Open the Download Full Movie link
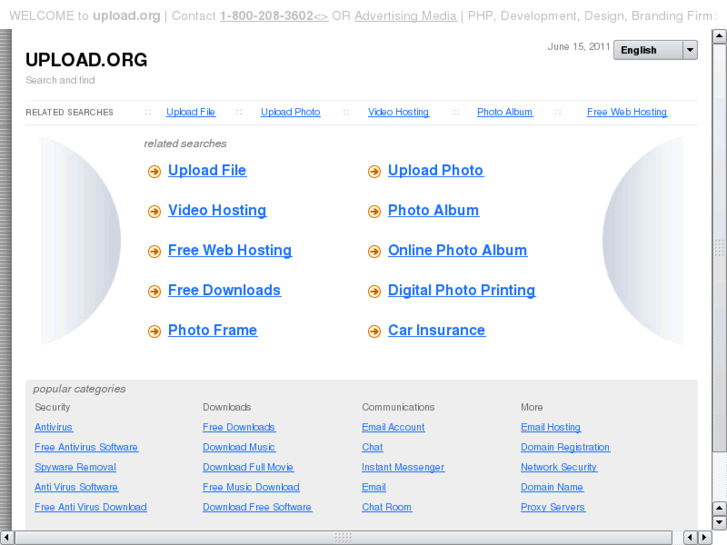The width and height of the screenshot is (727, 545). click(x=248, y=467)
